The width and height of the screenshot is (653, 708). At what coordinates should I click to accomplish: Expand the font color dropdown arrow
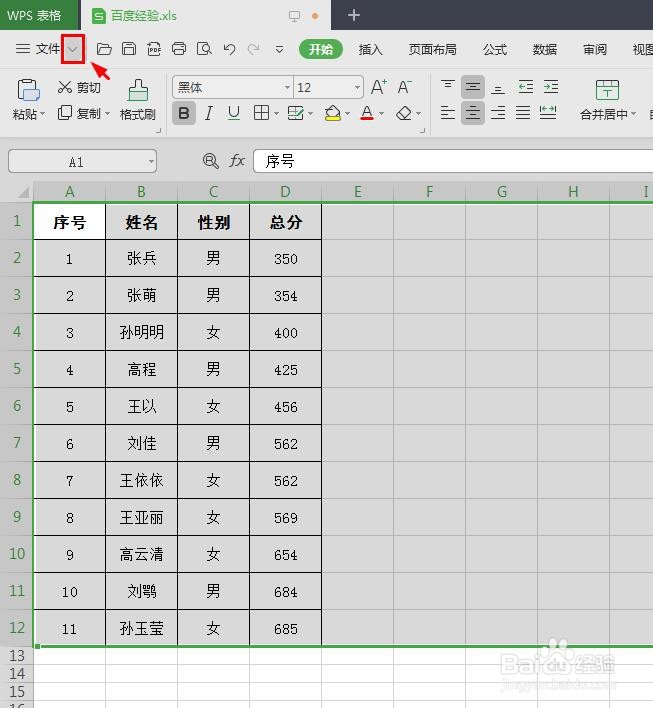pos(382,113)
